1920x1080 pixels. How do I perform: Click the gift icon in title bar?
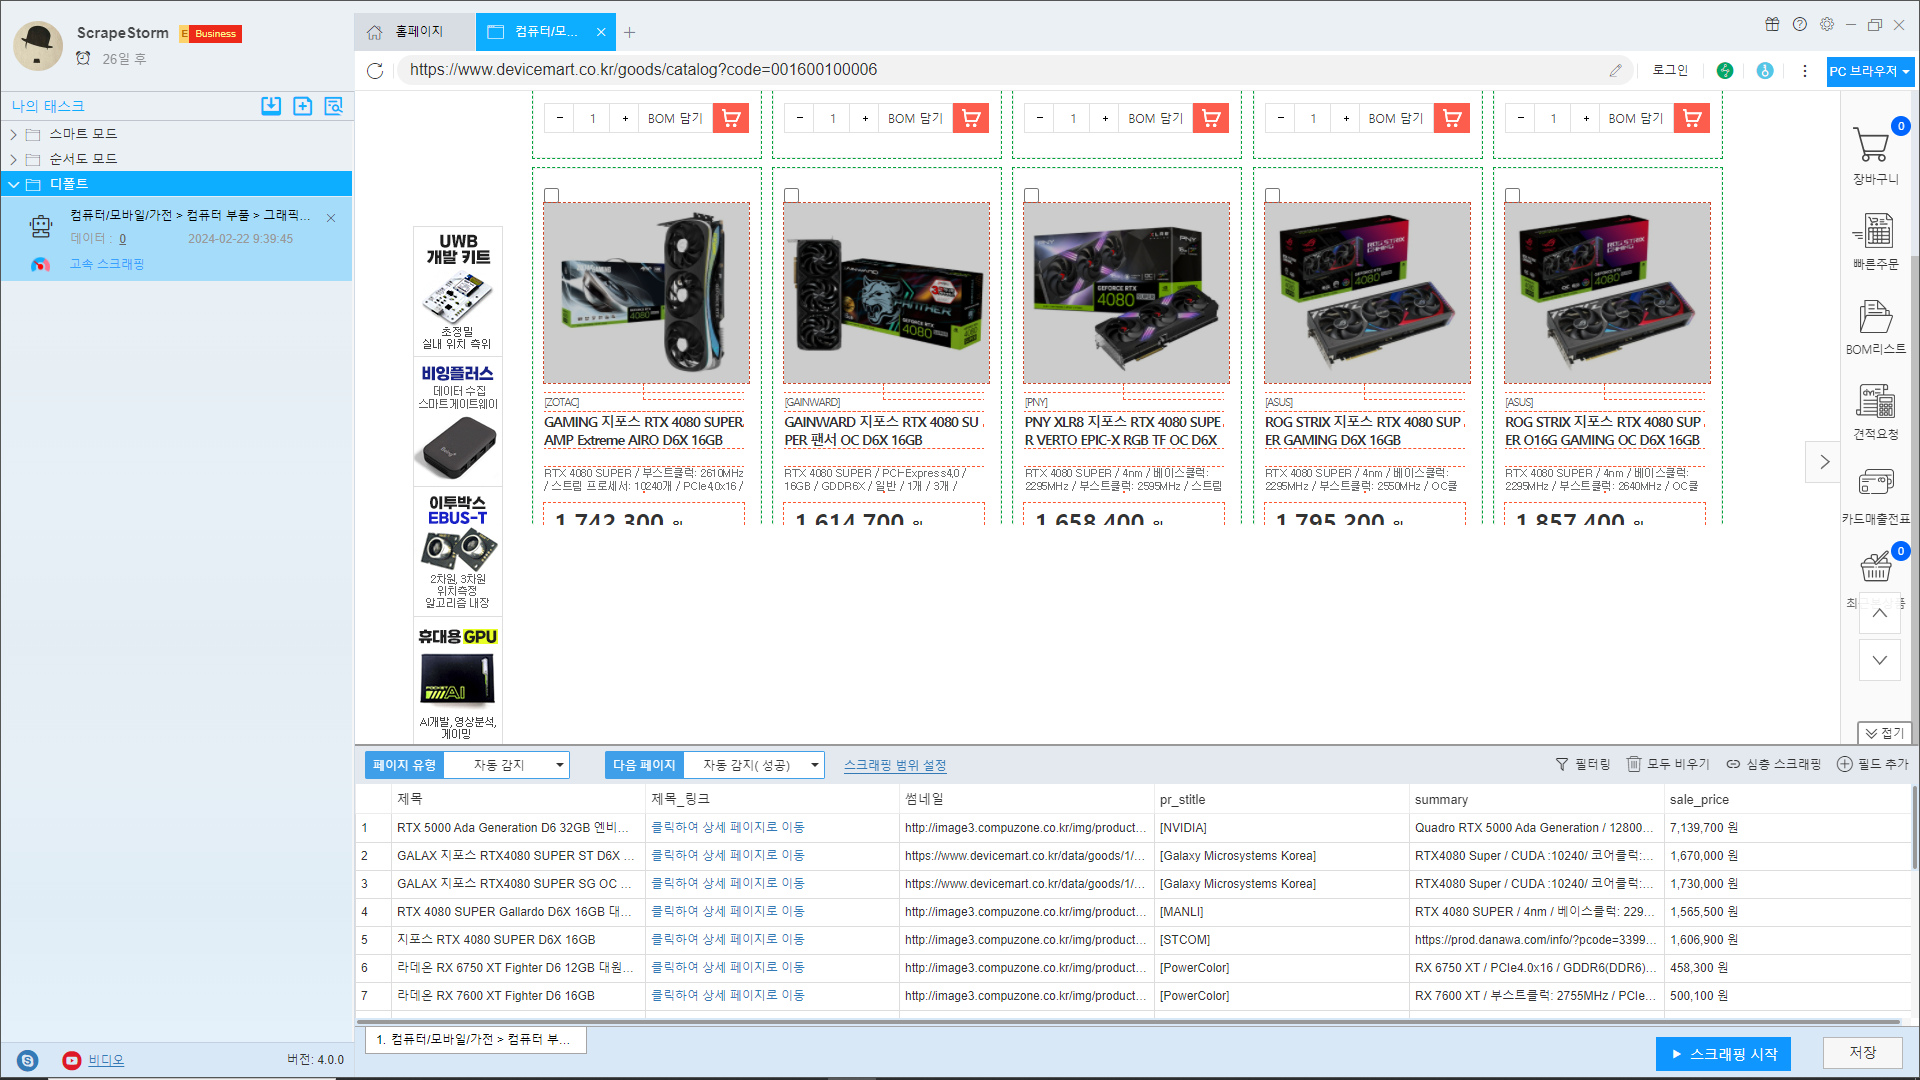(1772, 25)
